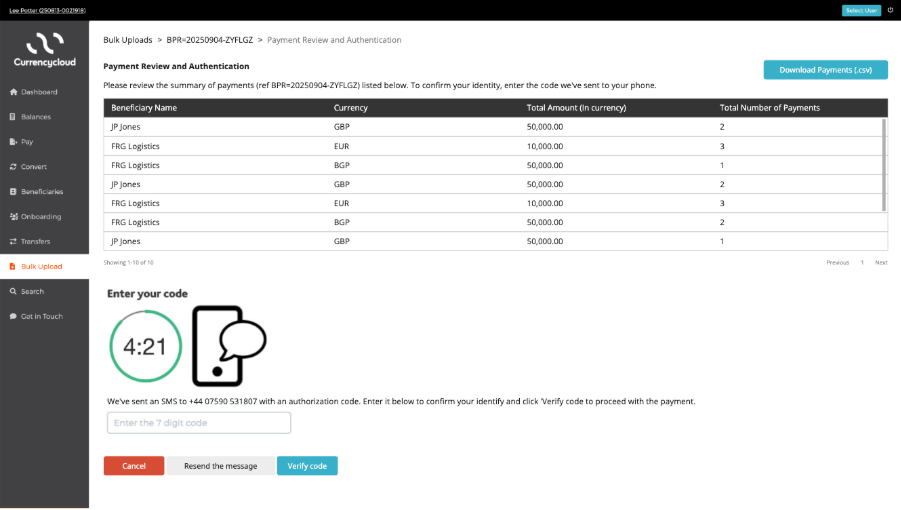The width and height of the screenshot is (901, 510).
Task: Click the Onboarding people icon
Action: tap(14, 217)
